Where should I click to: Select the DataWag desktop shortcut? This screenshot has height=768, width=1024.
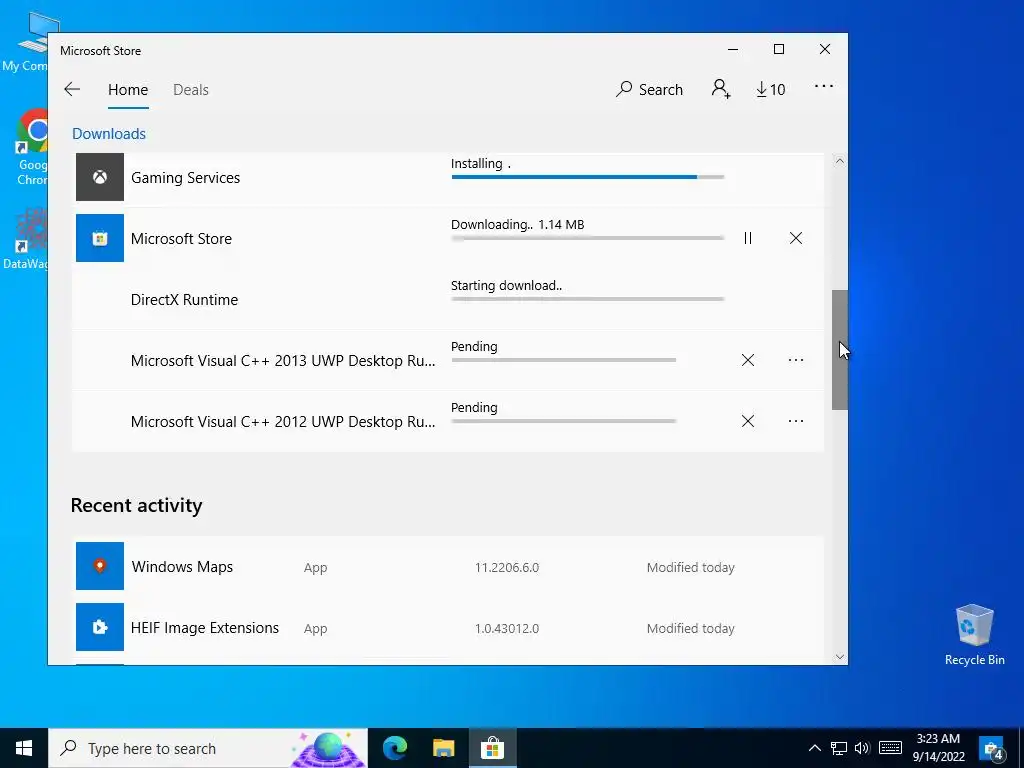pos(26,239)
